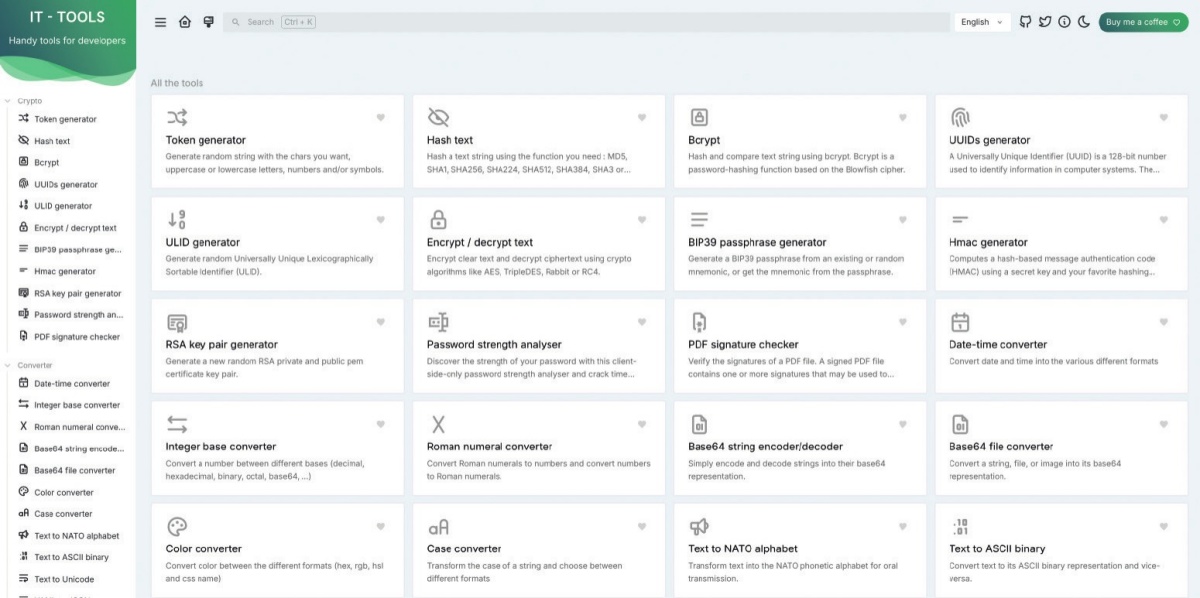Click the RSA key pair generator certificate icon
1200x598 pixels.
tap(177, 322)
